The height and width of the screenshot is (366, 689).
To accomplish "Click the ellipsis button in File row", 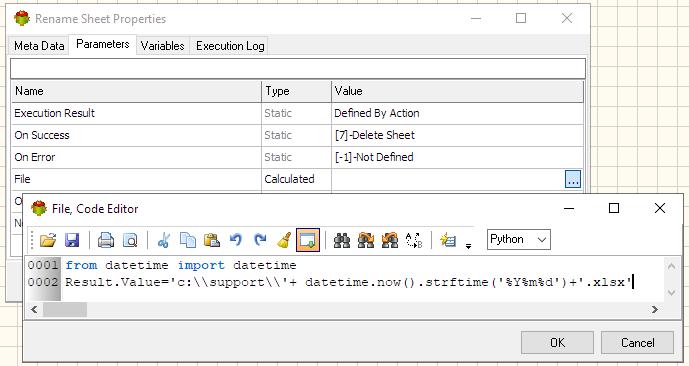I will (573, 179).
